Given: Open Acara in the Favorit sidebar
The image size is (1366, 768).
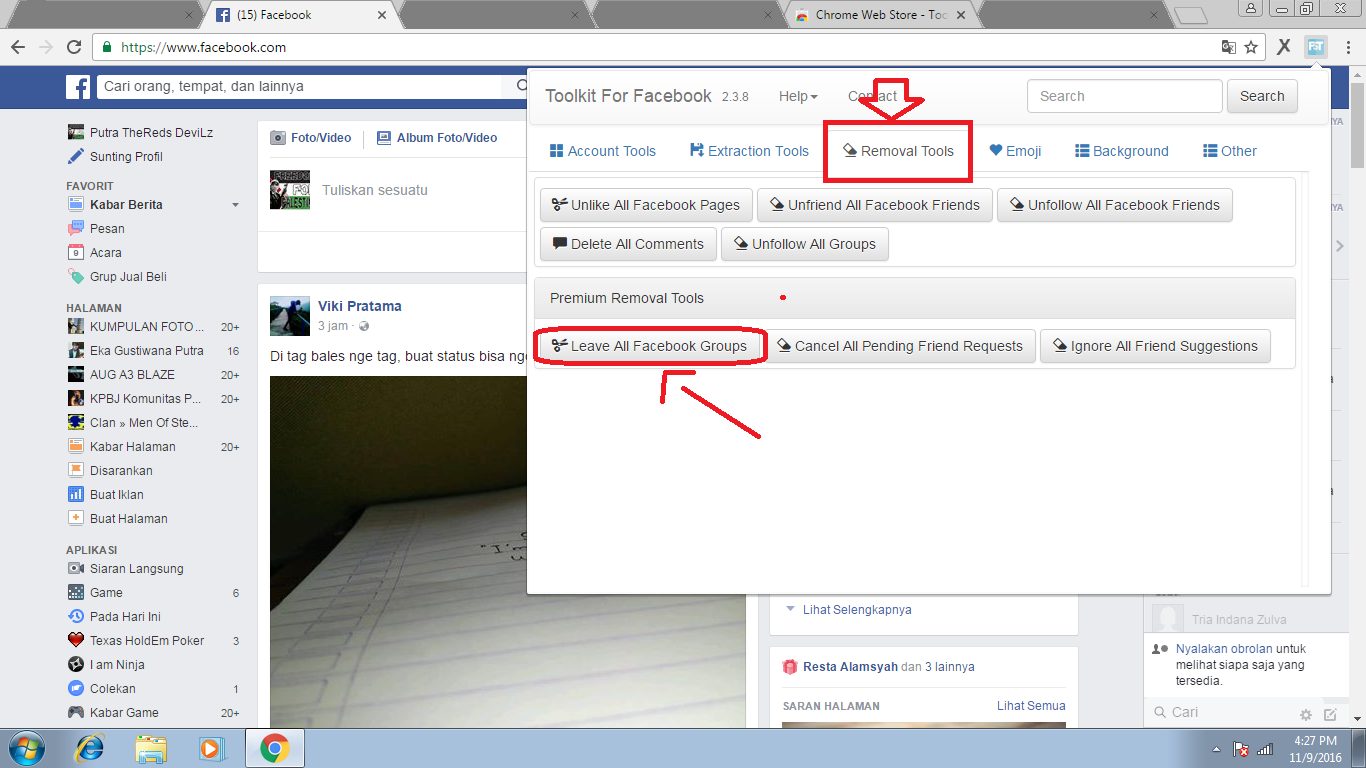Looking at the screenshot, I should pos(105,252).
